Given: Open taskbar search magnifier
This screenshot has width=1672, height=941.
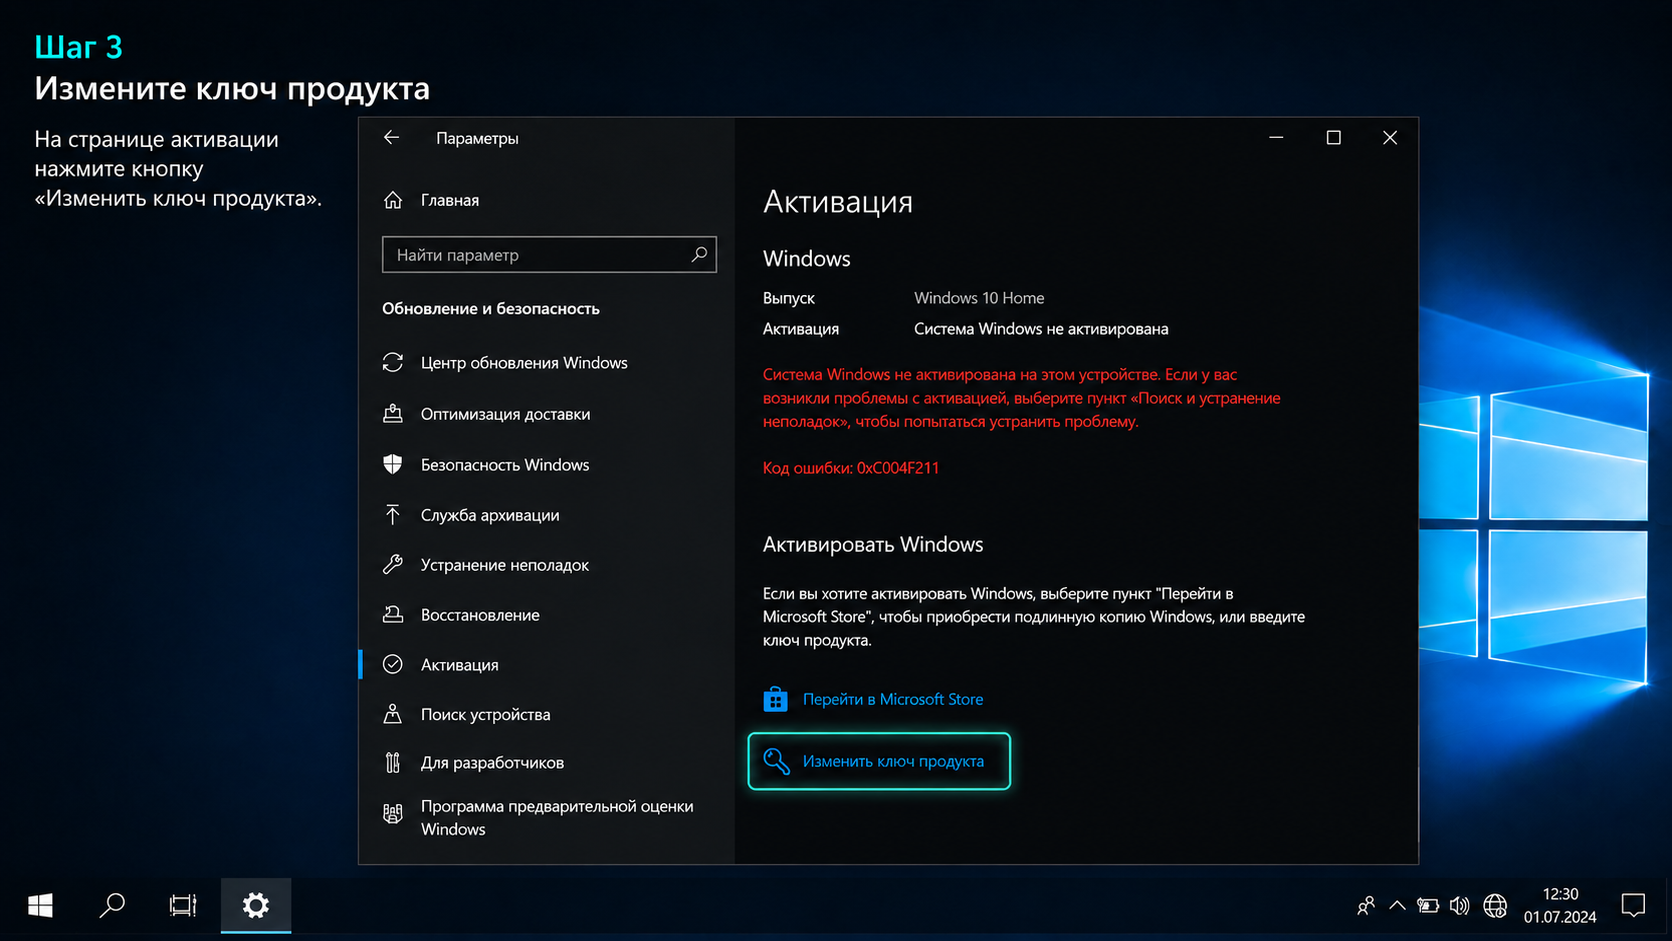Looking at the screenshot, I should [112, 906].
